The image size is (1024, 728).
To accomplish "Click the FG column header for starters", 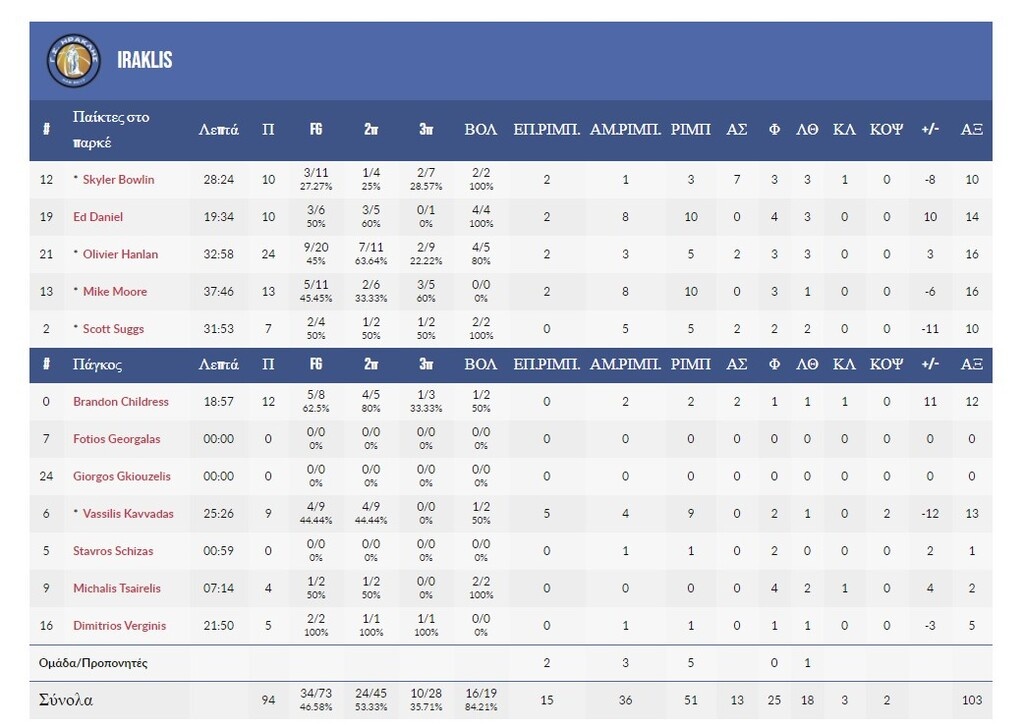I will tap(316, 130).
